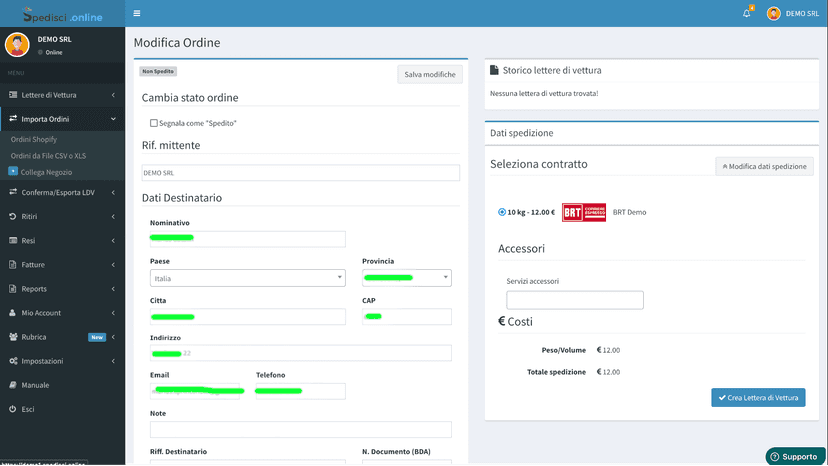Click the Servizi accessori input field
This screenshot has height=466, width=828.
575,300
